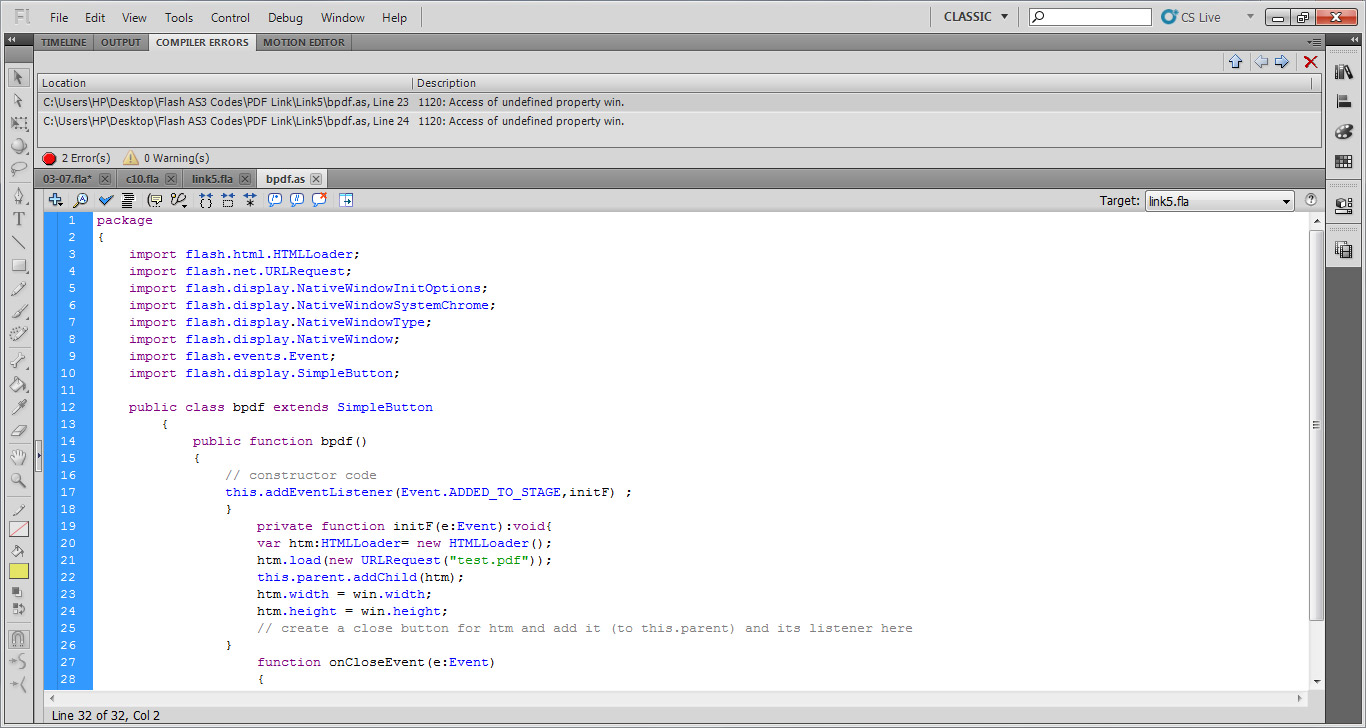This screenshot has height=728, width=1366.
Task: Click Apply Block Comment icon
Action: 275,200
